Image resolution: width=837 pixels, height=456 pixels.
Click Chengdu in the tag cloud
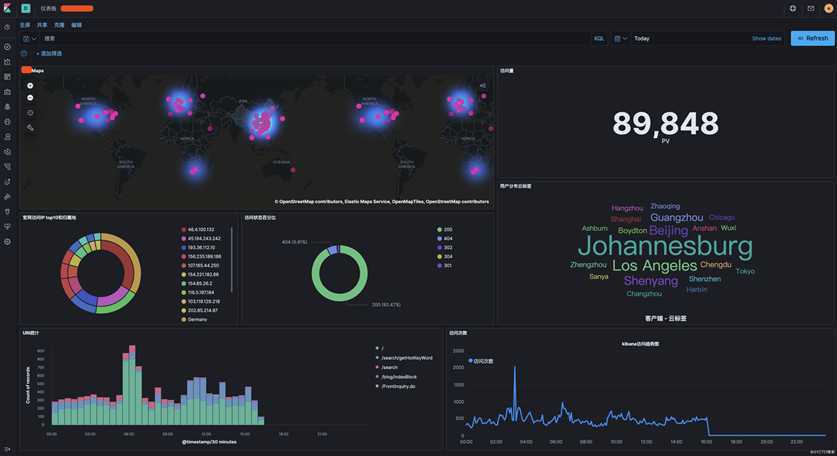[716, 264]
